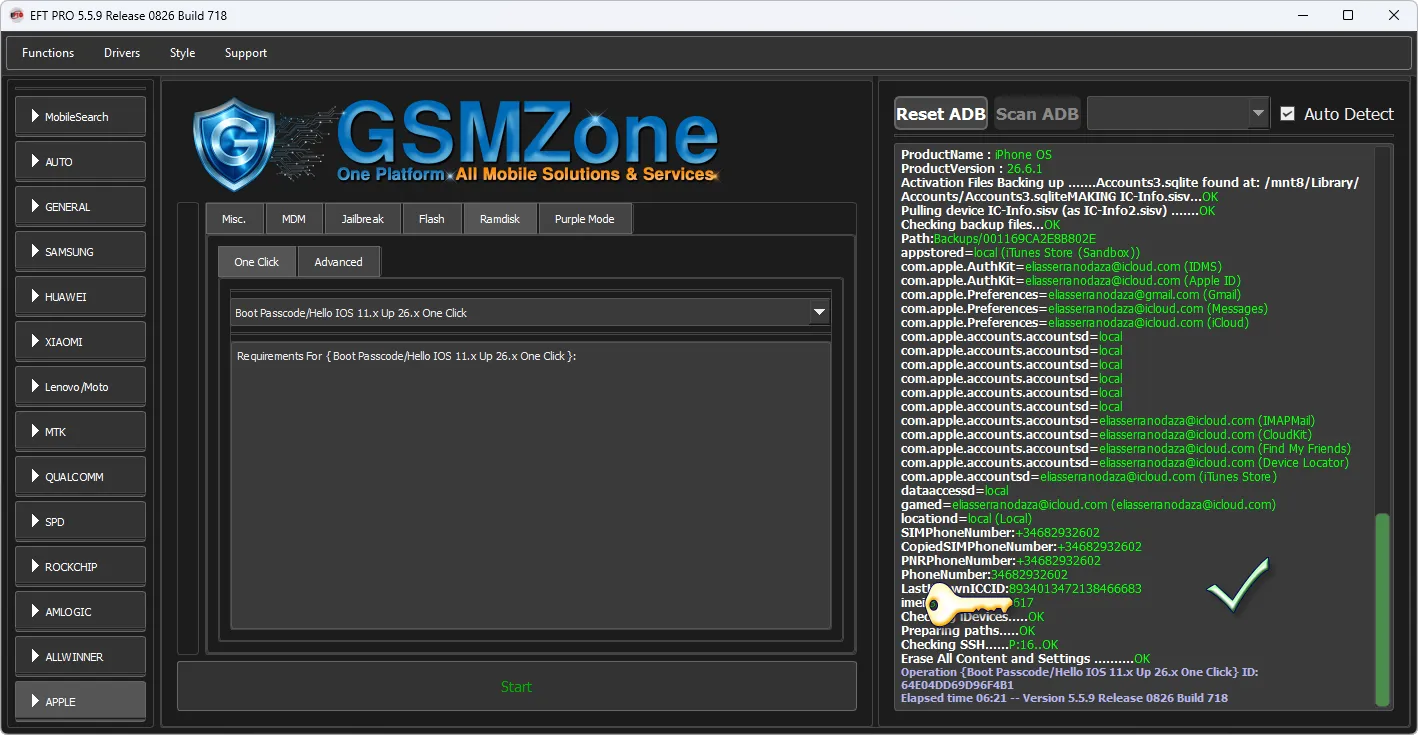
Task: Click the ProductVersion 26.6.1 log line
Action: [972, 169]
